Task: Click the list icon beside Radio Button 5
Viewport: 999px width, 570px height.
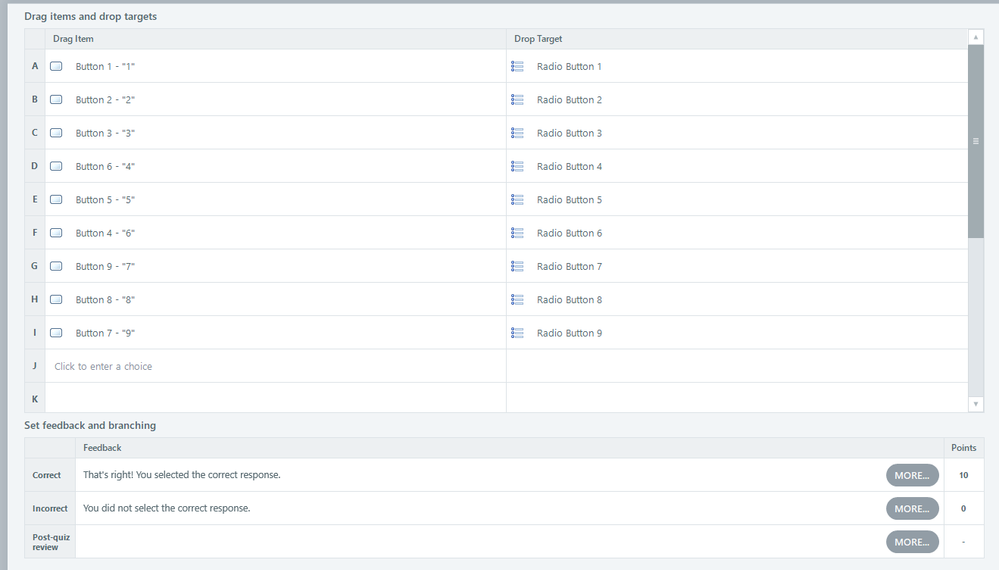Action: pos(517,200)
